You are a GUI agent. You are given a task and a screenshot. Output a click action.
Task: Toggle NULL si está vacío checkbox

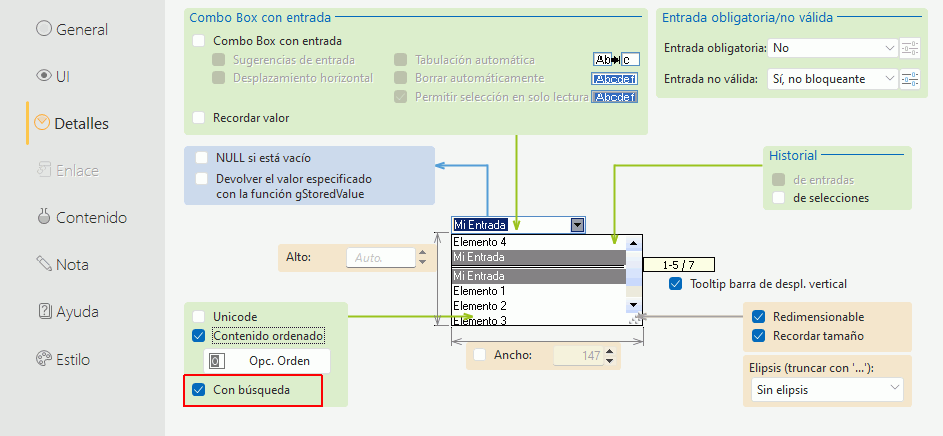201,158
